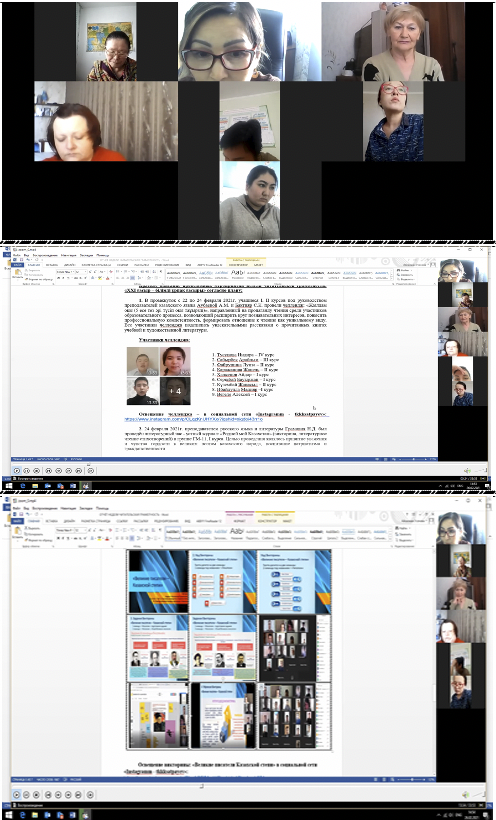The height and width of the screenshot is (820, 496).
Task: Open Windows Start in upper screenshot taskbar
Action: [9, 486]
